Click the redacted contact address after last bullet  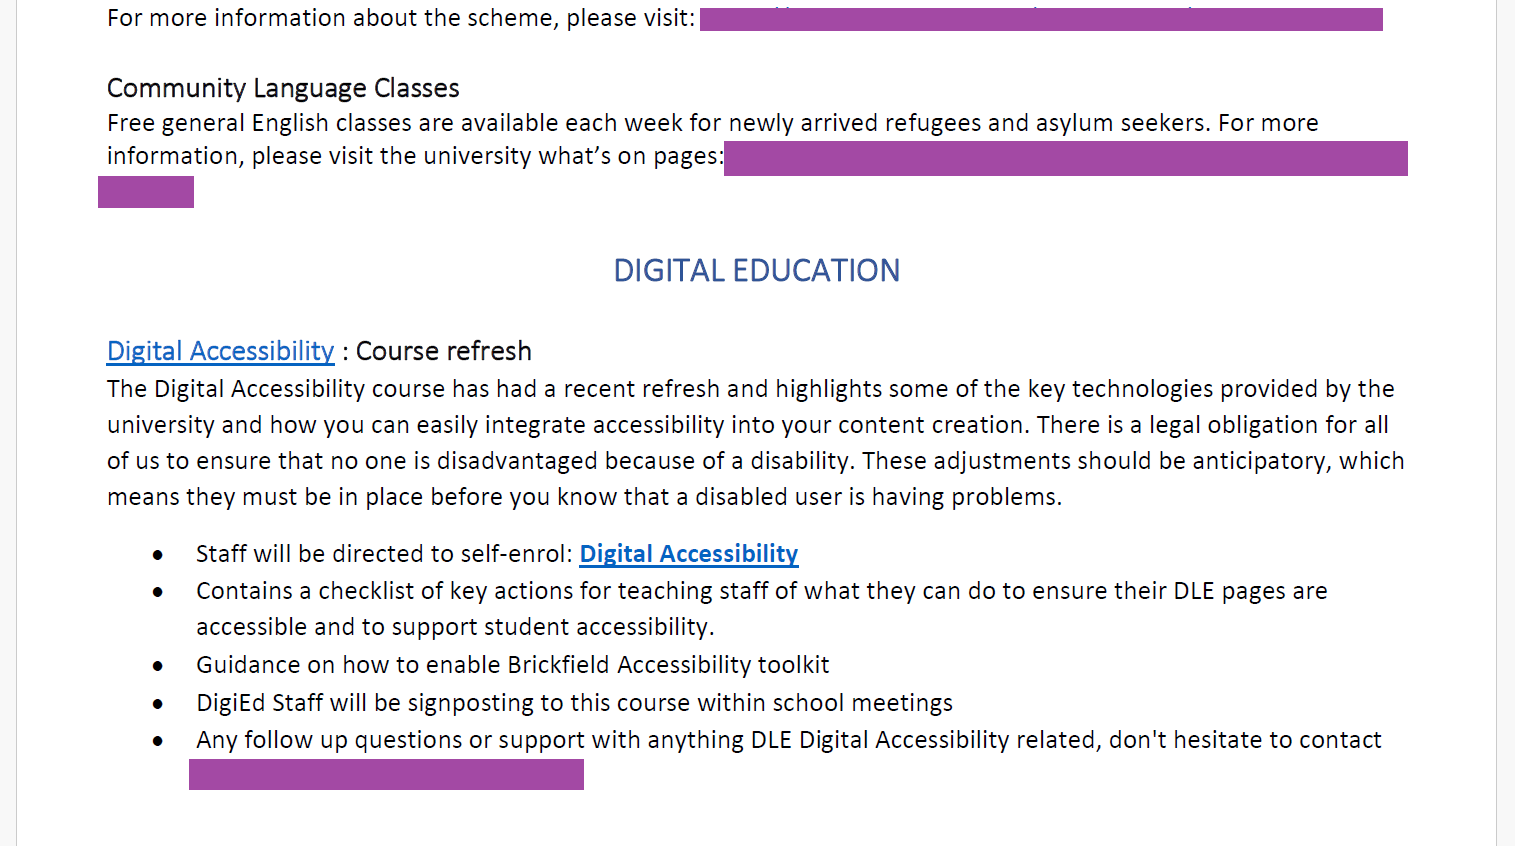click(x=386, y=774)
